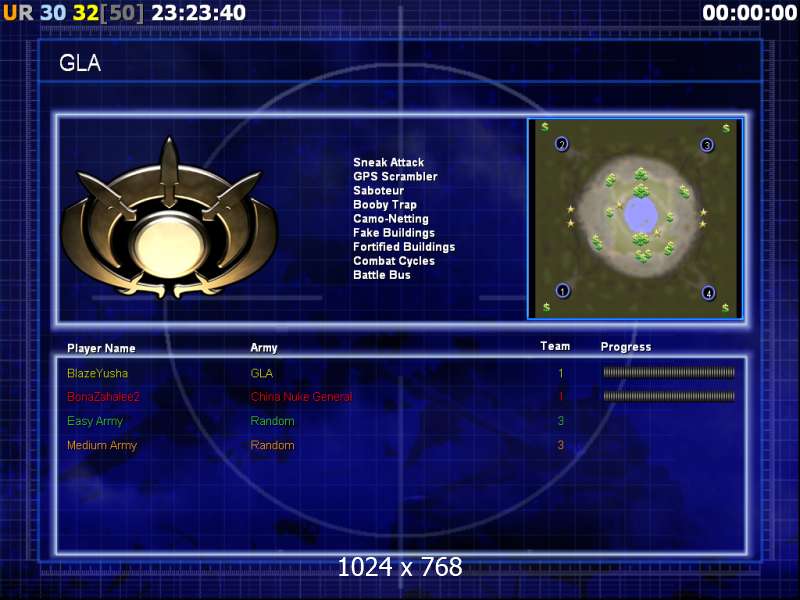Click the 00:00:00 game timer
Viewport: 800px width, 600px height.
749,13
